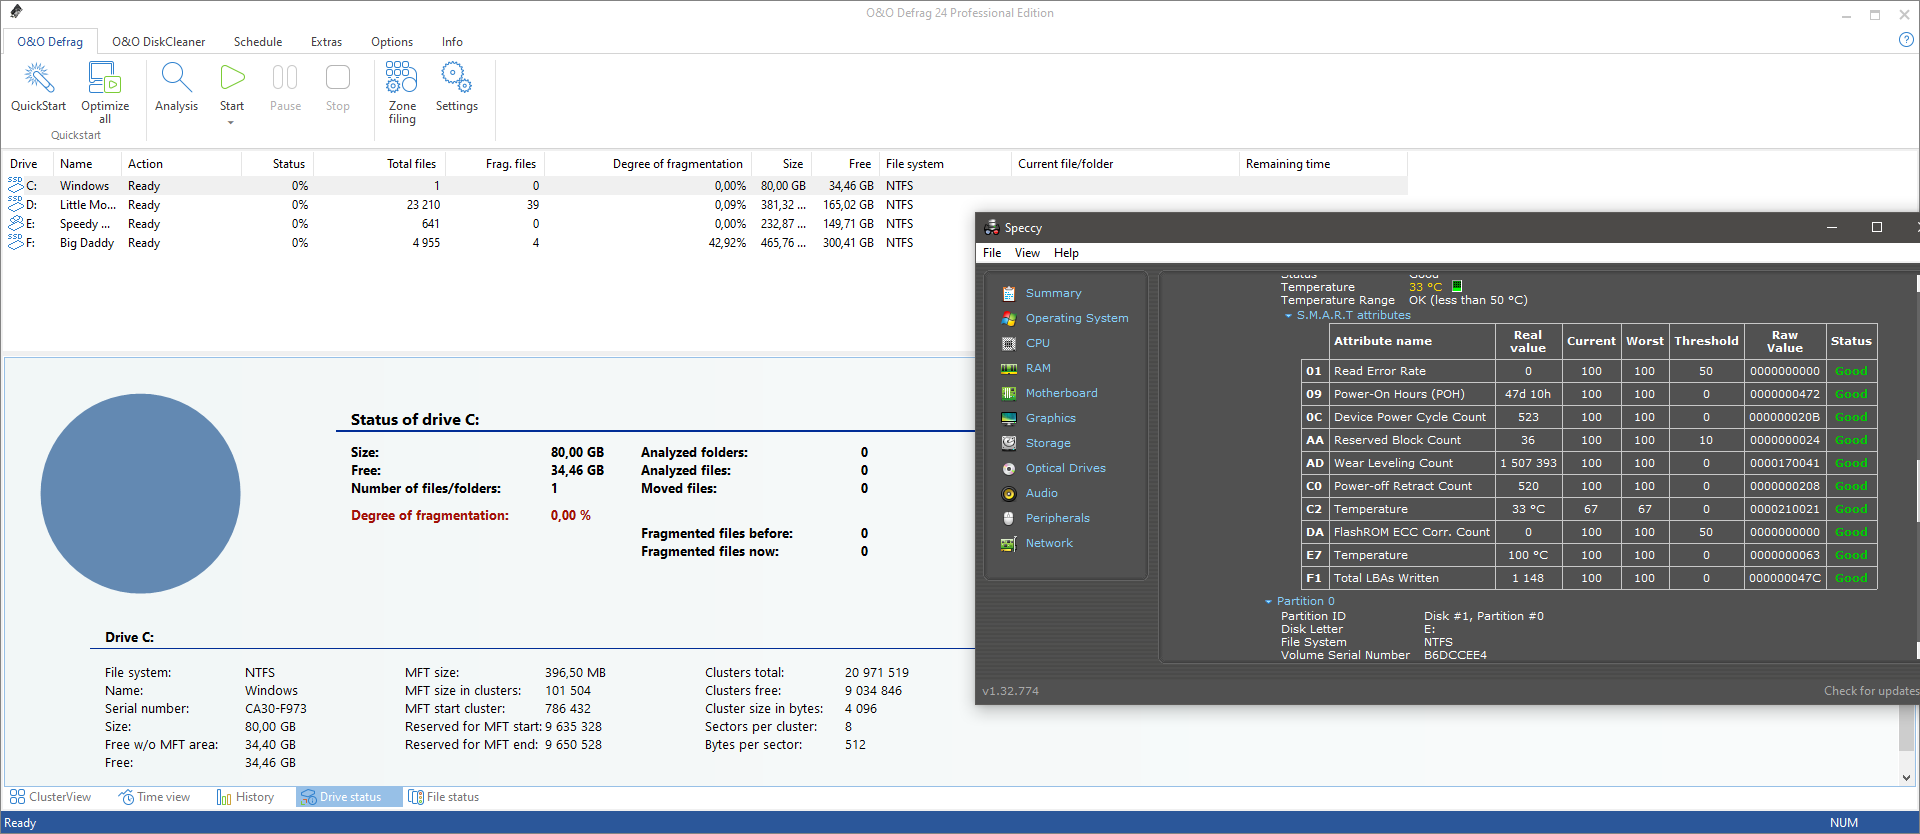The image size is (1920, 834).
Task: Click the Wear Leveling Count attribute row
Action: point(1589,463)
